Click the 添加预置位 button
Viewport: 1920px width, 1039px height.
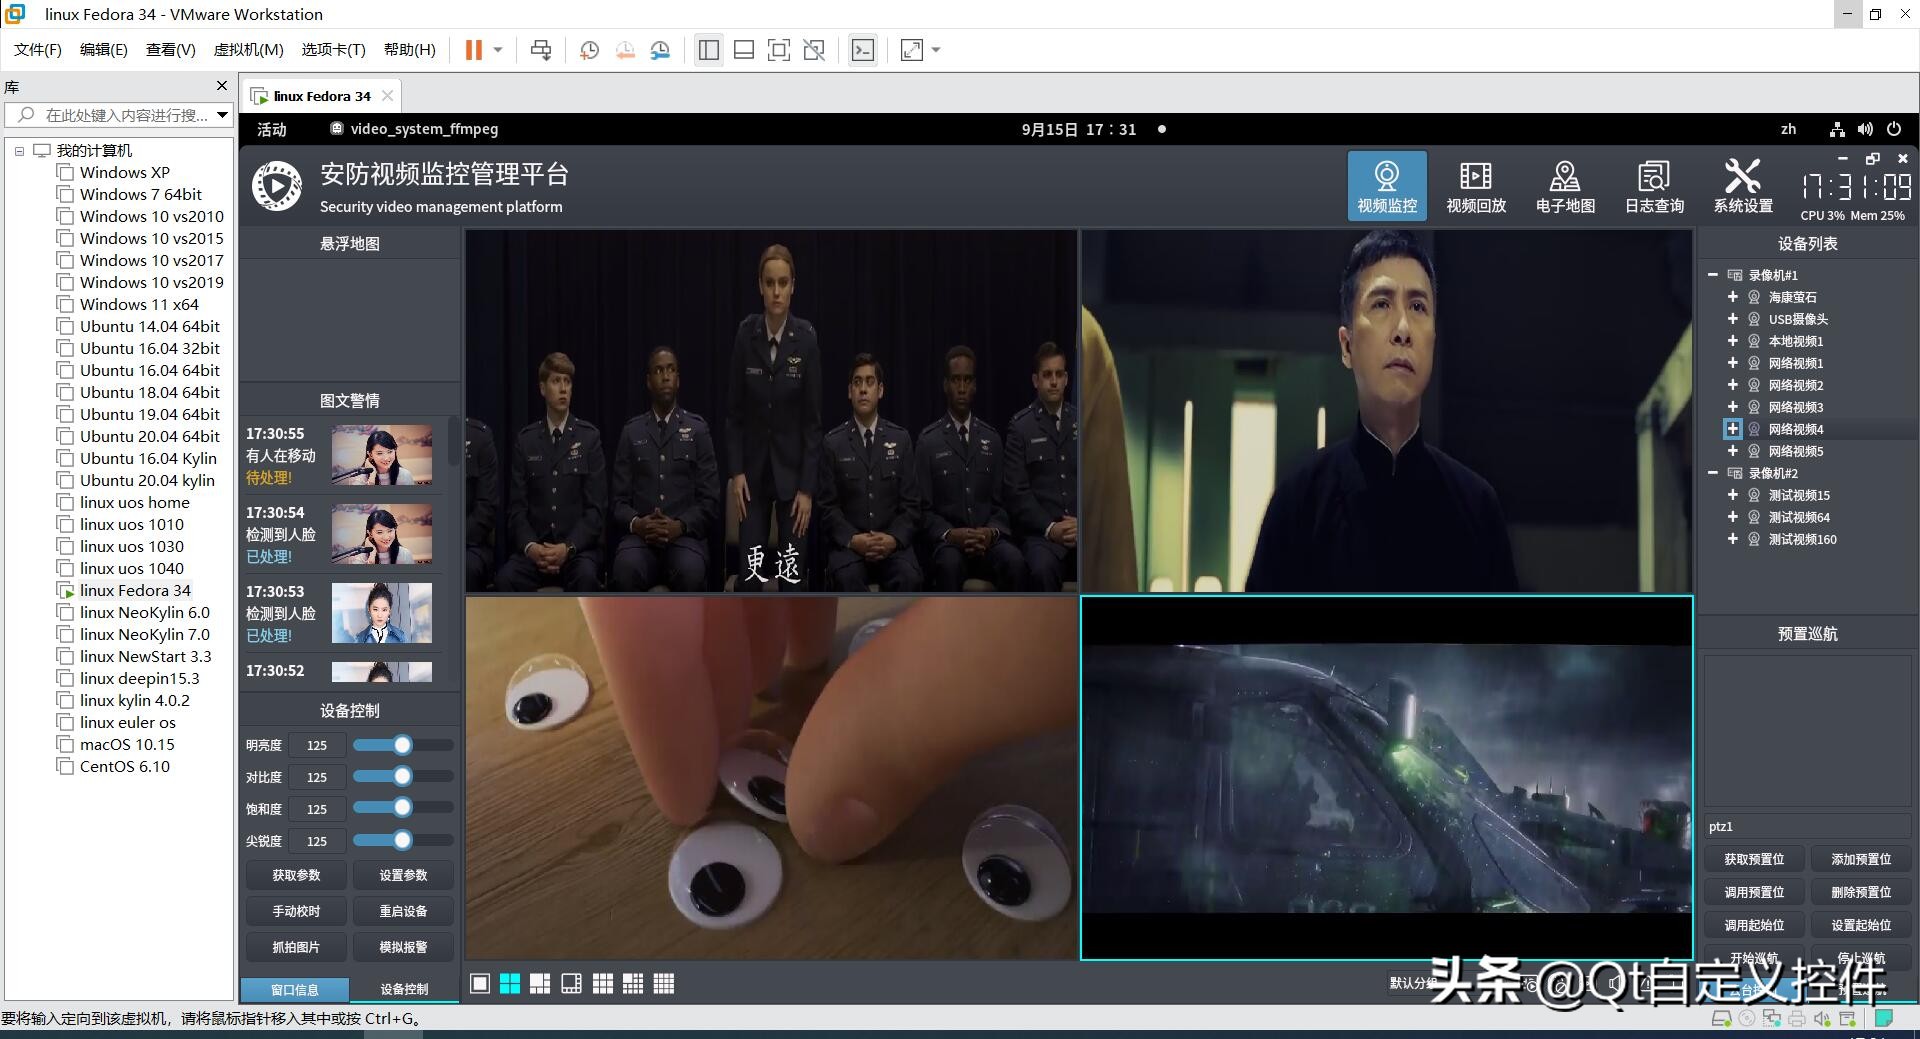(x=1861, y=859)
